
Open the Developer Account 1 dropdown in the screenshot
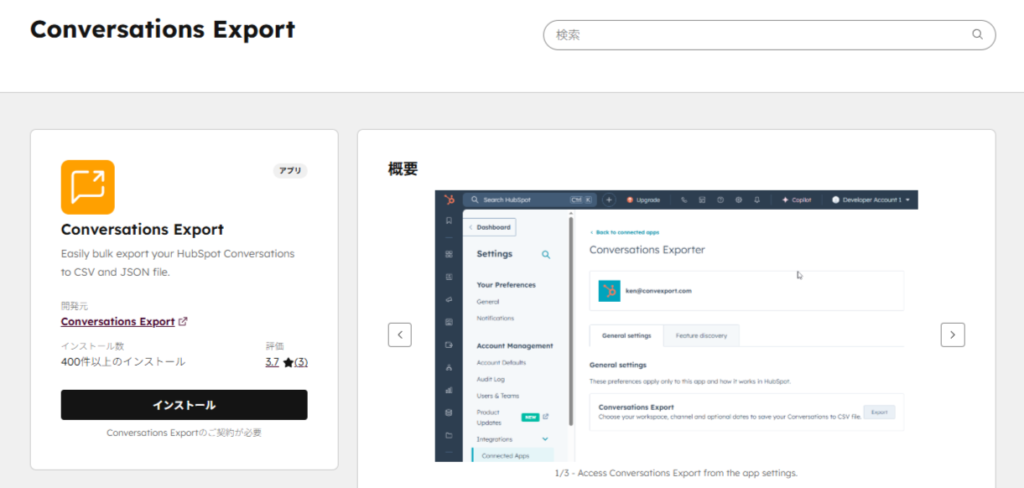tap(871, 200)
